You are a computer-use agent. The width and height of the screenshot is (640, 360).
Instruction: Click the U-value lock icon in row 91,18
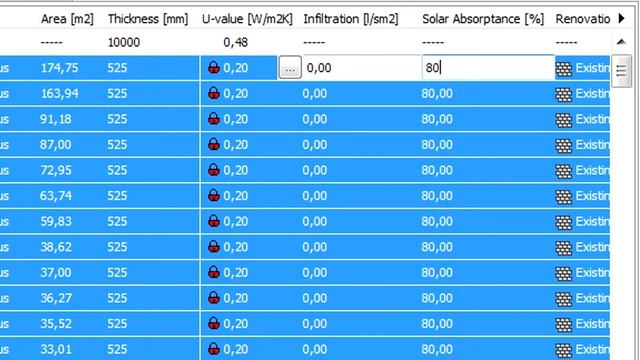214,119
